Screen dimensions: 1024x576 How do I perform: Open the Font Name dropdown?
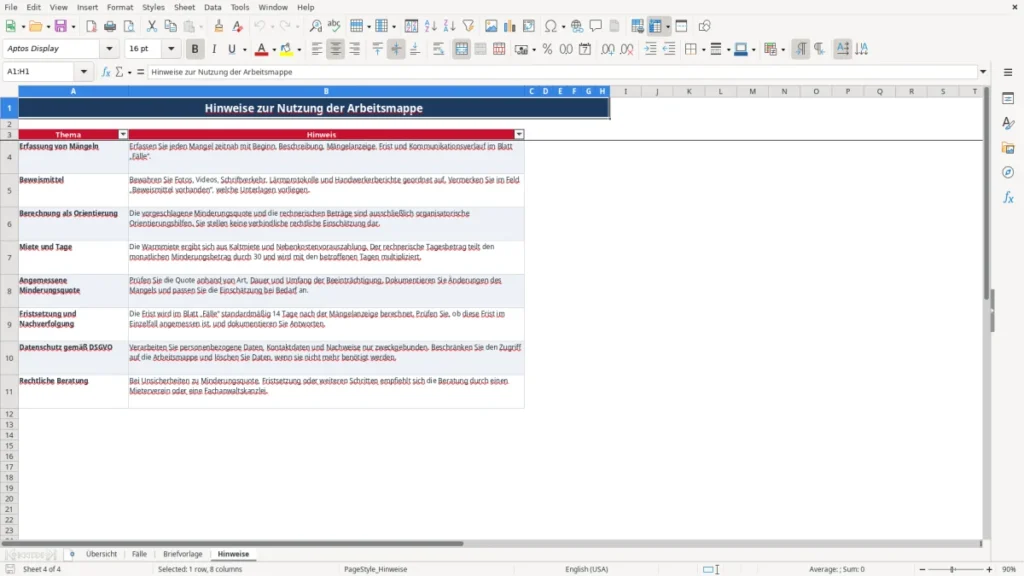point(109,48)
